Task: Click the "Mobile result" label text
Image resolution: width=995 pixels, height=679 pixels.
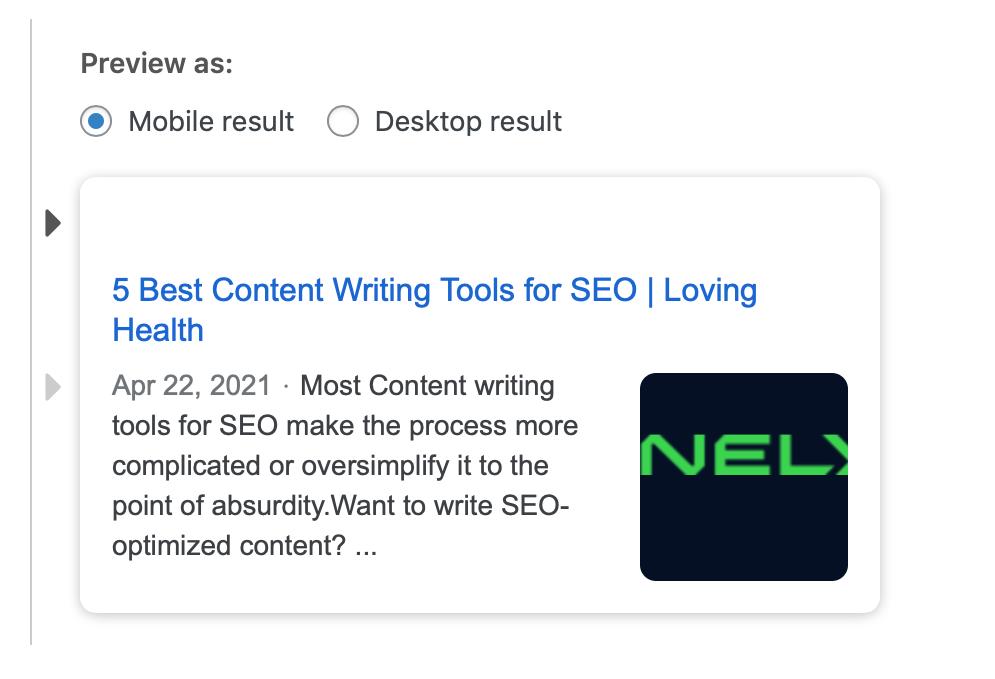Action: (x=211, y=122)
